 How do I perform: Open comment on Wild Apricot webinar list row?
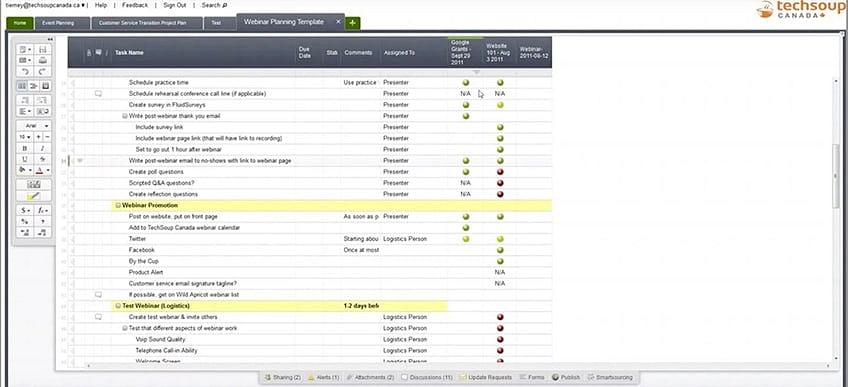98,295
